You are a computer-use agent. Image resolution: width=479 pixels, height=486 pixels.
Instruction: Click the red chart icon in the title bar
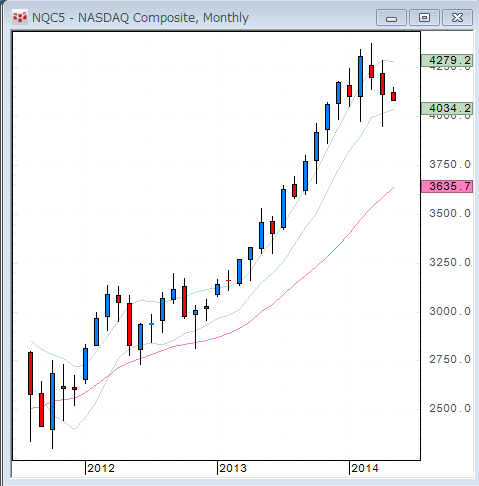tap(20, 18)
